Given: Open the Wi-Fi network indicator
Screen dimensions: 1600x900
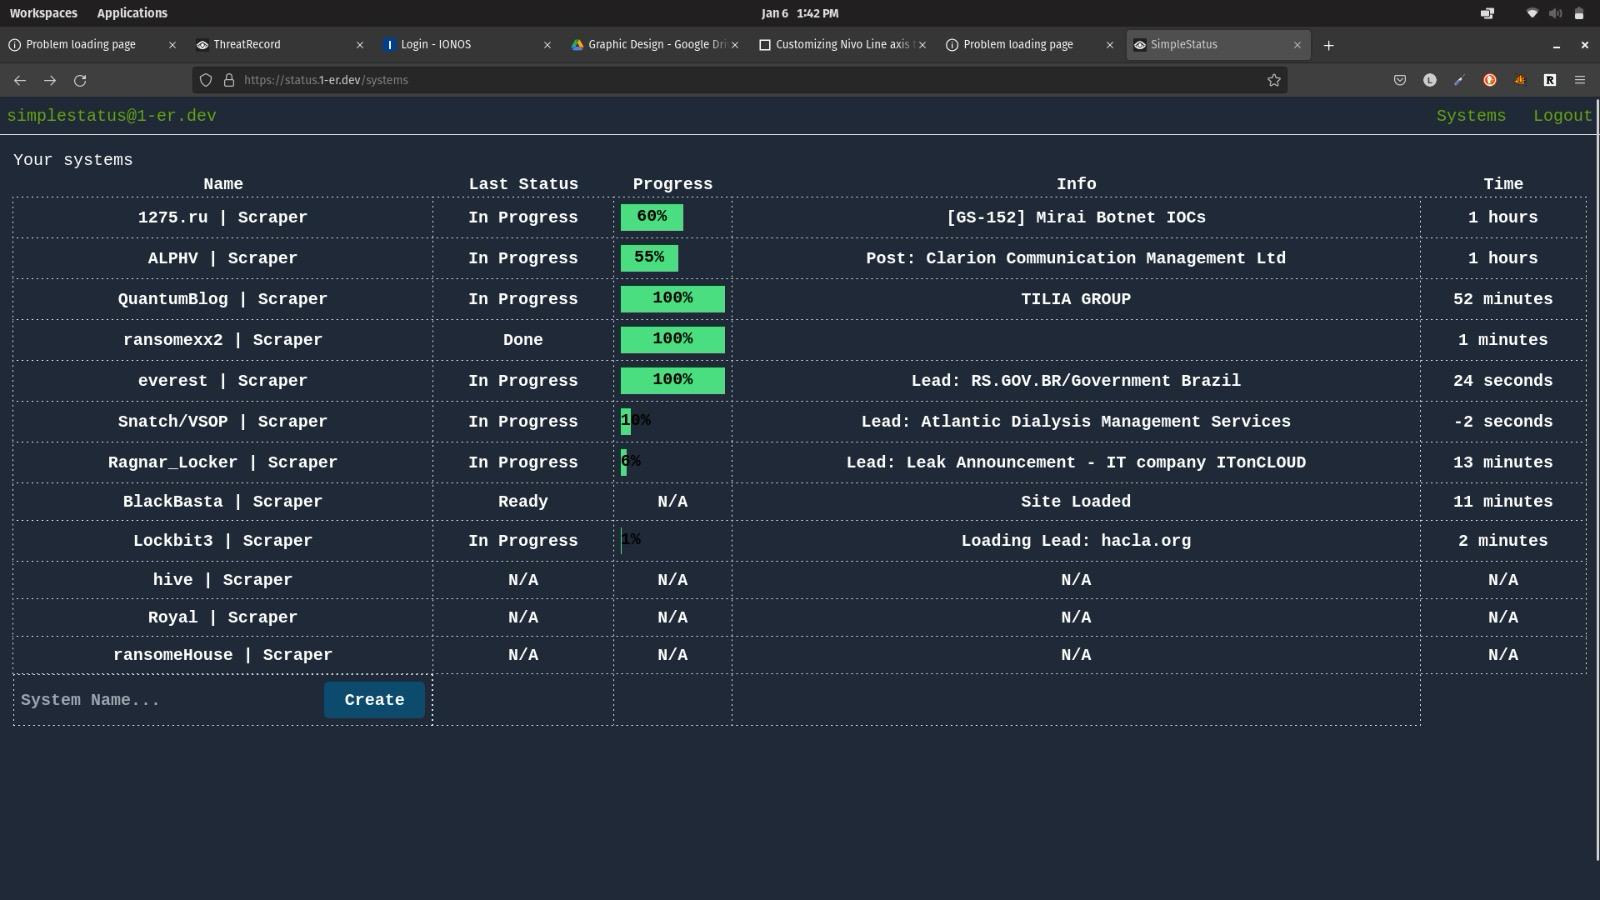Looking at the screenshot, I should (1532, 13).
